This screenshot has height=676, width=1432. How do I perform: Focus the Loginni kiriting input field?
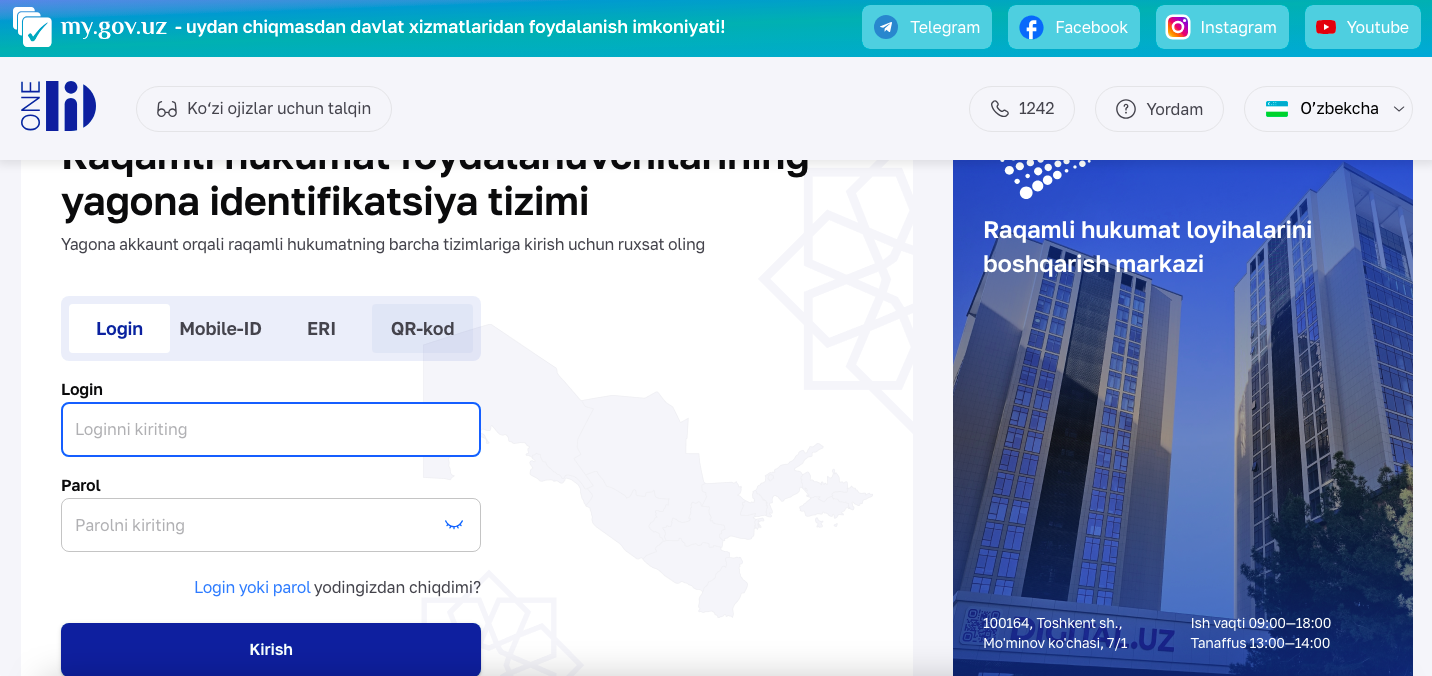(x=271, y=429)
